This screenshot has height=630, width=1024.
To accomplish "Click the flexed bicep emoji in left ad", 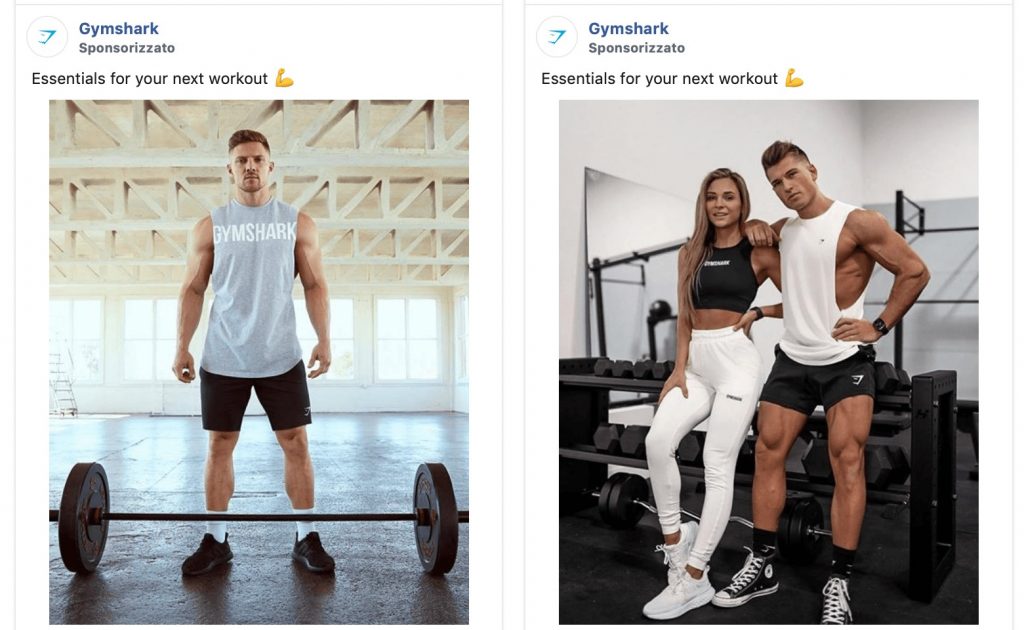I will [x=284, y=78].
